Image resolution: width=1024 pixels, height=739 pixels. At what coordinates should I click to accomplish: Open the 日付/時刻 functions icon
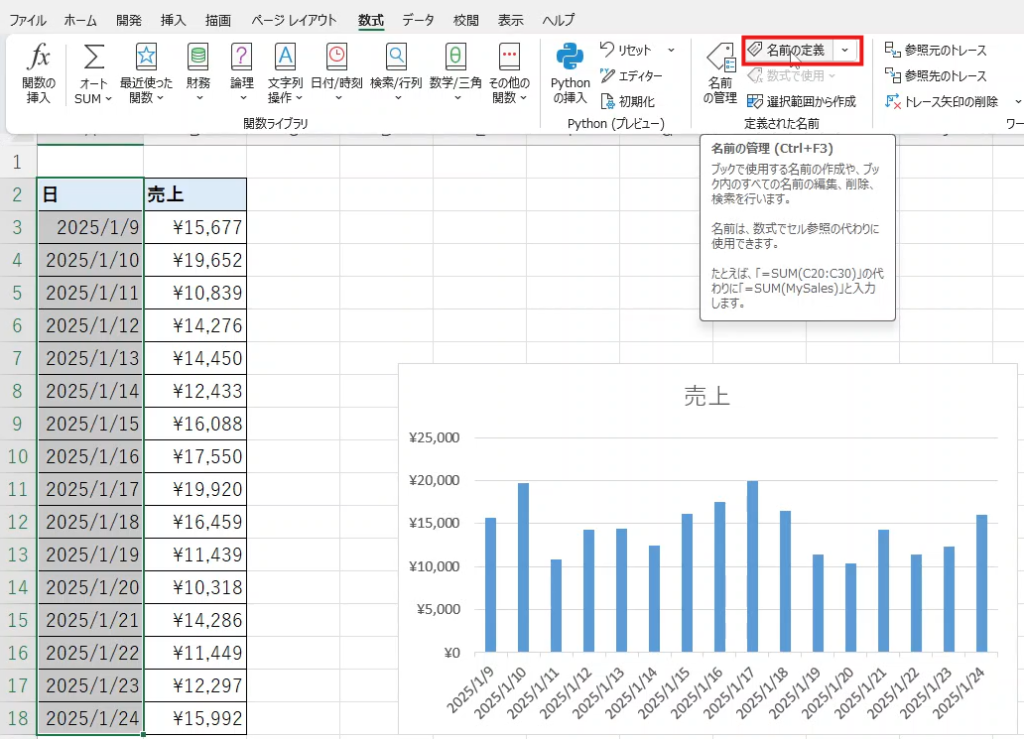336,57
